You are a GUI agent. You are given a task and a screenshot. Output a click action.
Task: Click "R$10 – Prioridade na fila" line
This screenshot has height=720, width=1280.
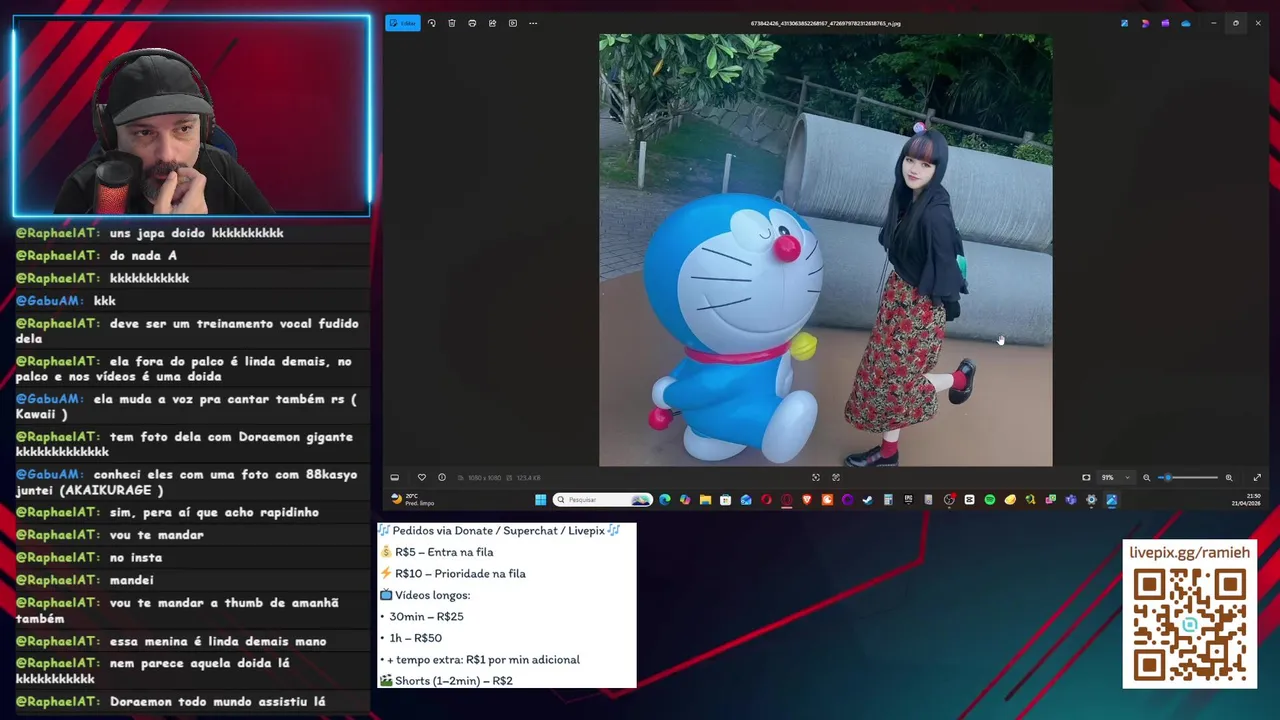[452, 574]
